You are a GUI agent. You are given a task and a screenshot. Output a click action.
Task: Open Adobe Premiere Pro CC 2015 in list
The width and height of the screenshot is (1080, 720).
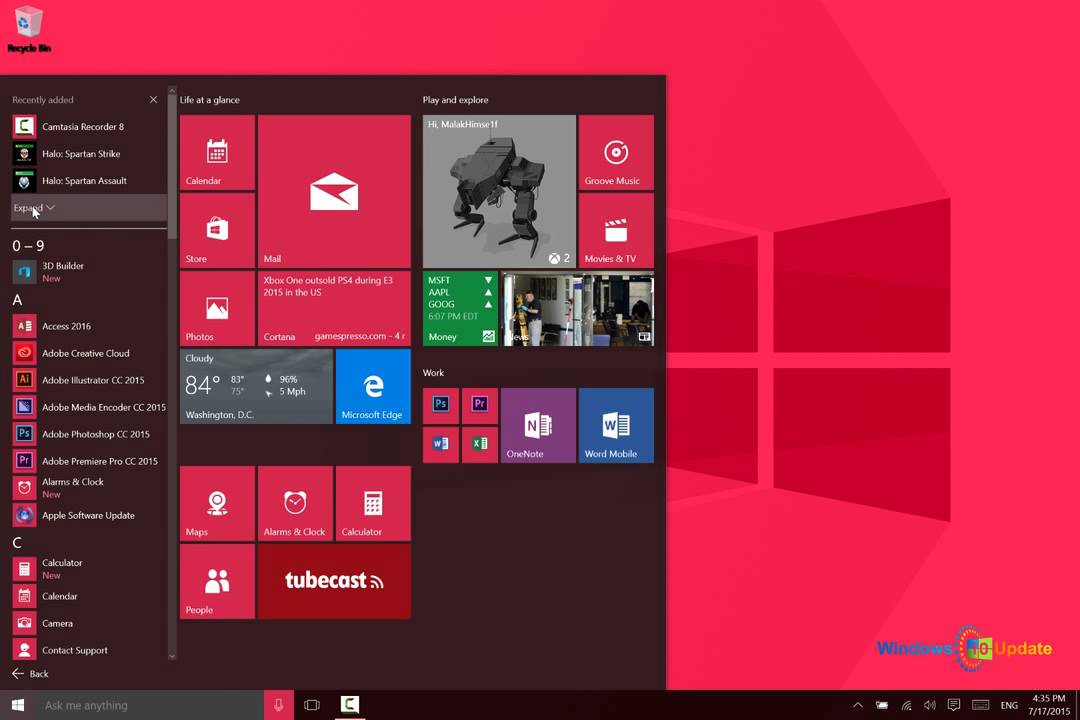pyautogui.click(x=89, y=460)
